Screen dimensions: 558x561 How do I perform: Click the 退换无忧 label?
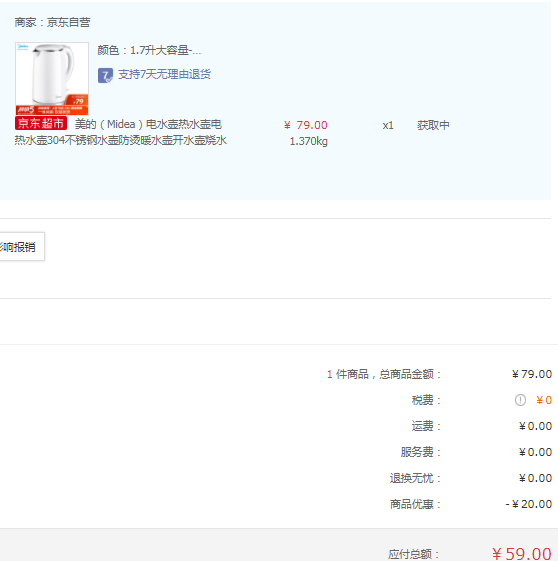pos(415,478)
